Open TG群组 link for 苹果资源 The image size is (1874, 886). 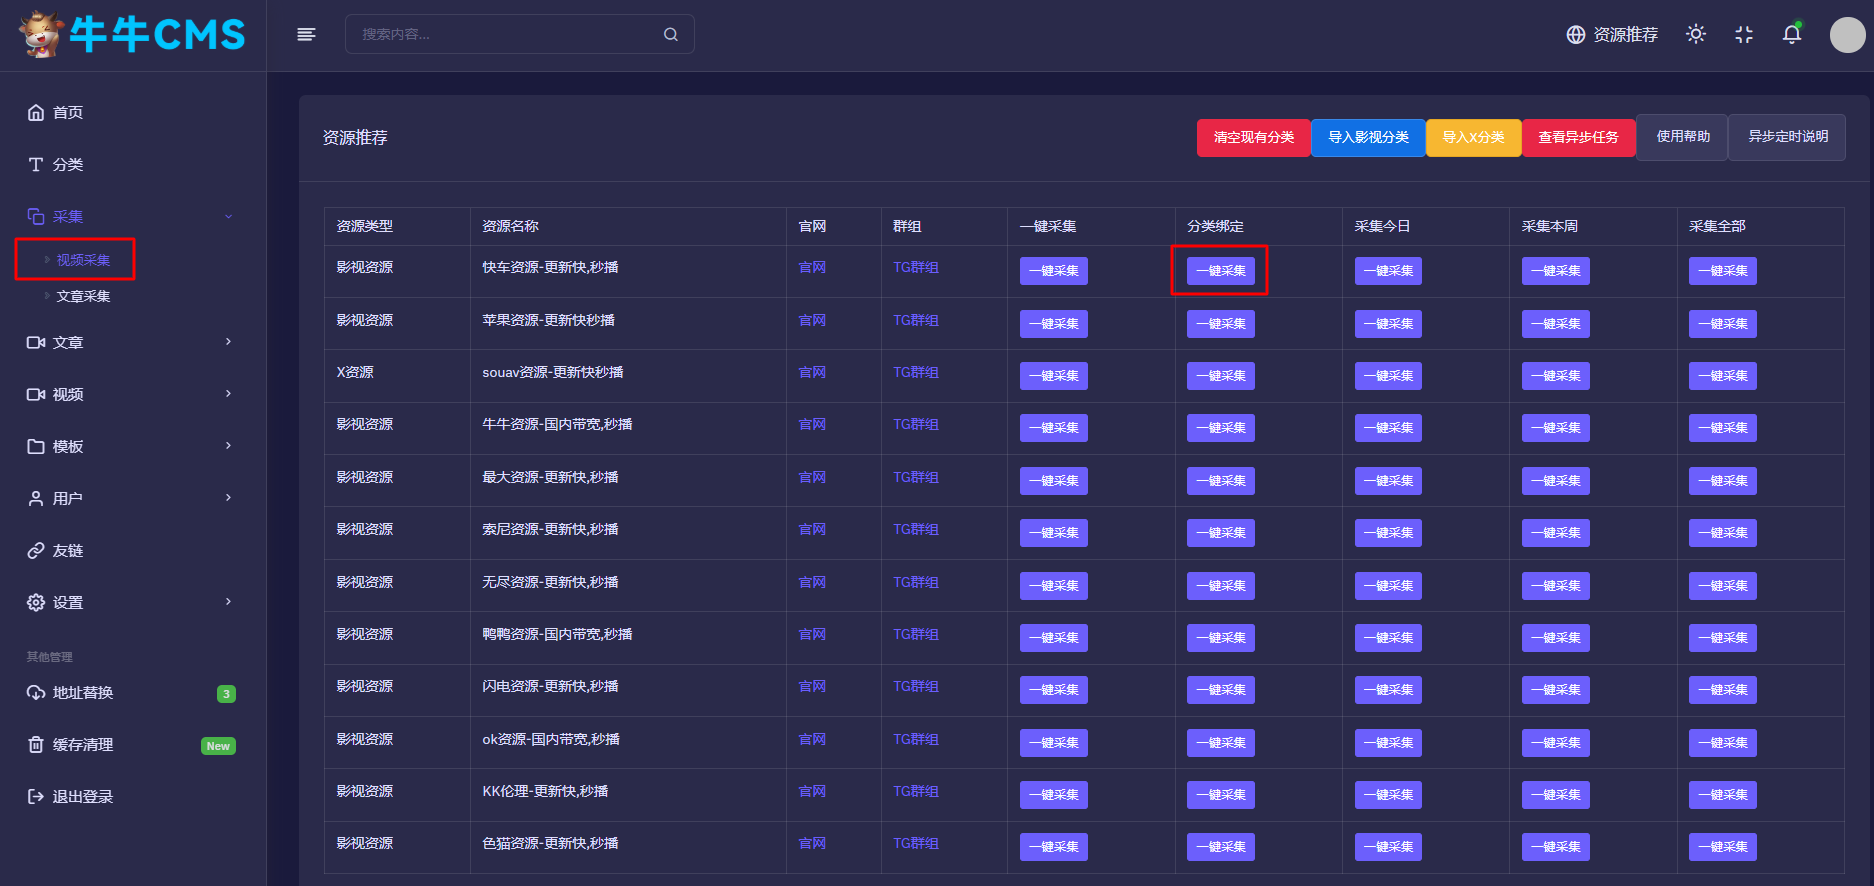coord(915,321)
